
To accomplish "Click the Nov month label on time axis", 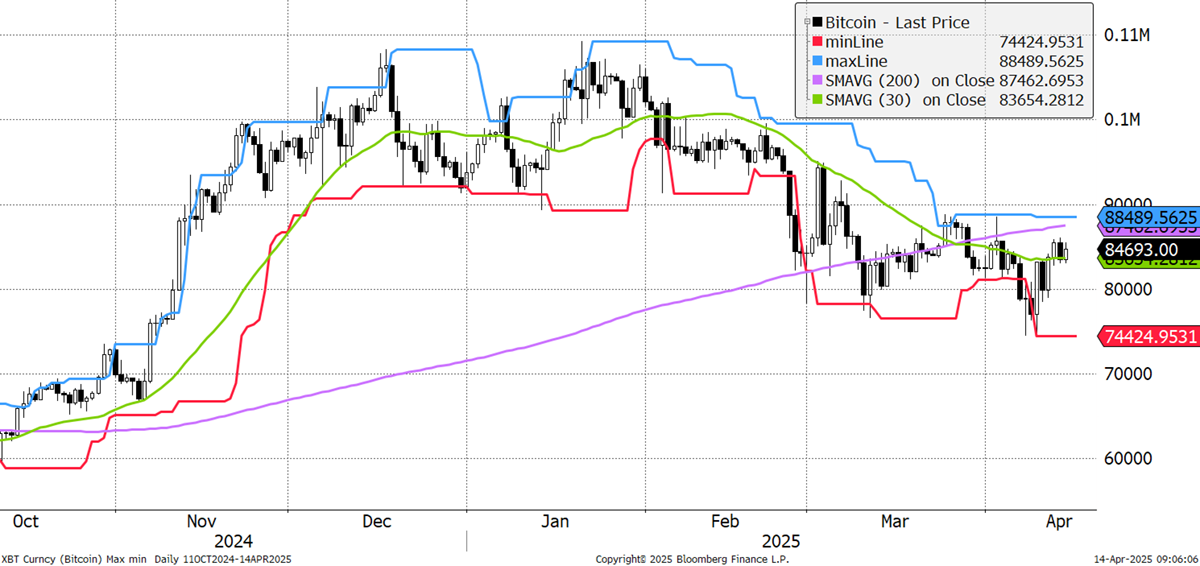I will tap(203, 522).
